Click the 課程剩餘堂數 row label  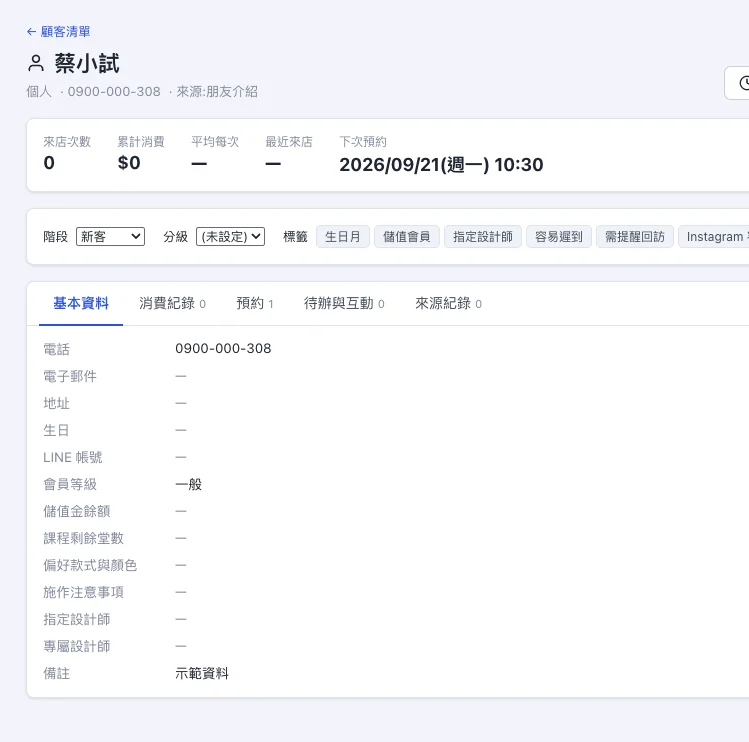83,538
